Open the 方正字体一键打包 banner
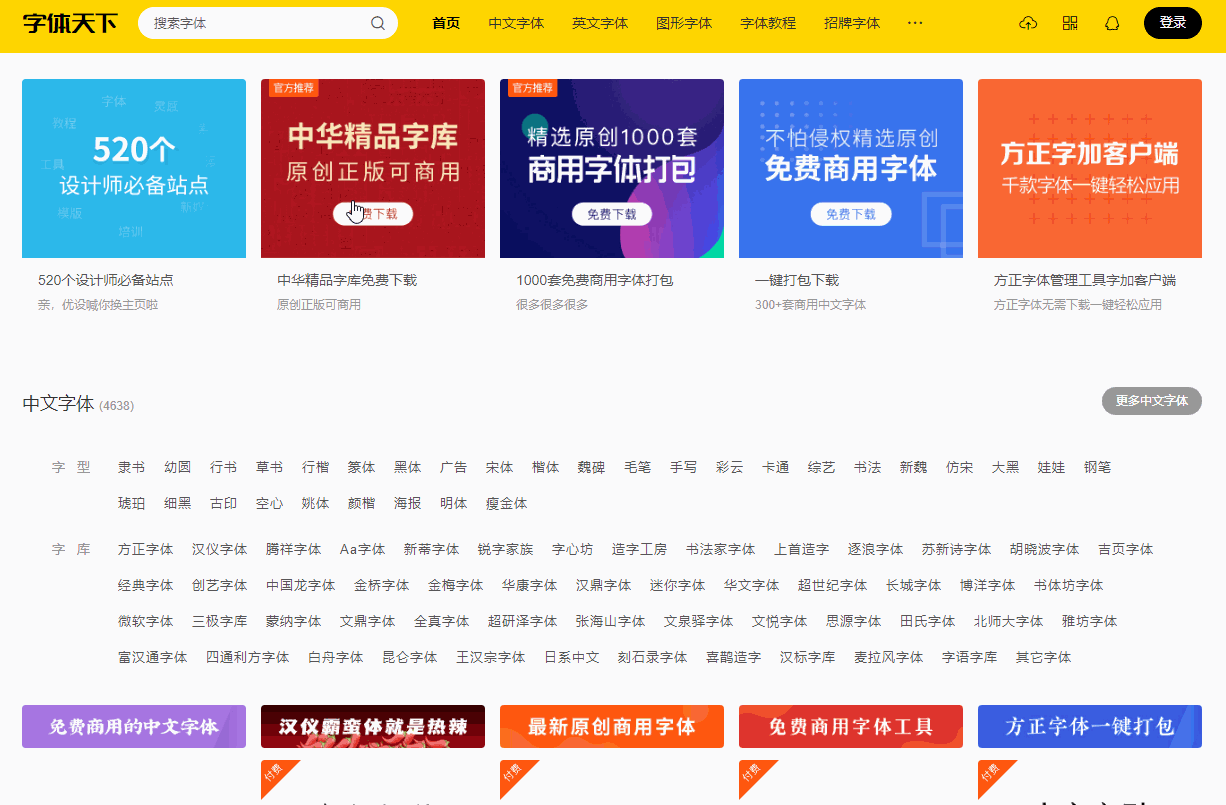The image size is (1226, 805). tap(1090, 727)
